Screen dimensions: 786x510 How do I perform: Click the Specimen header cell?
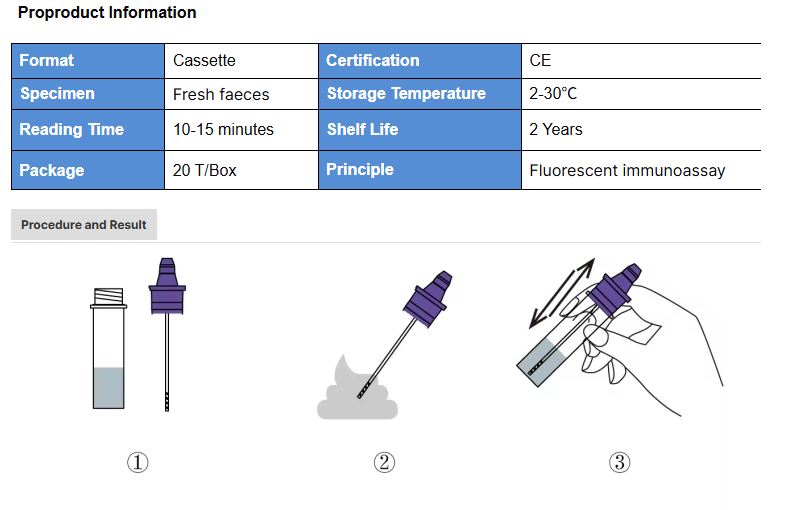pyautogui.click(x=88, y=94)
